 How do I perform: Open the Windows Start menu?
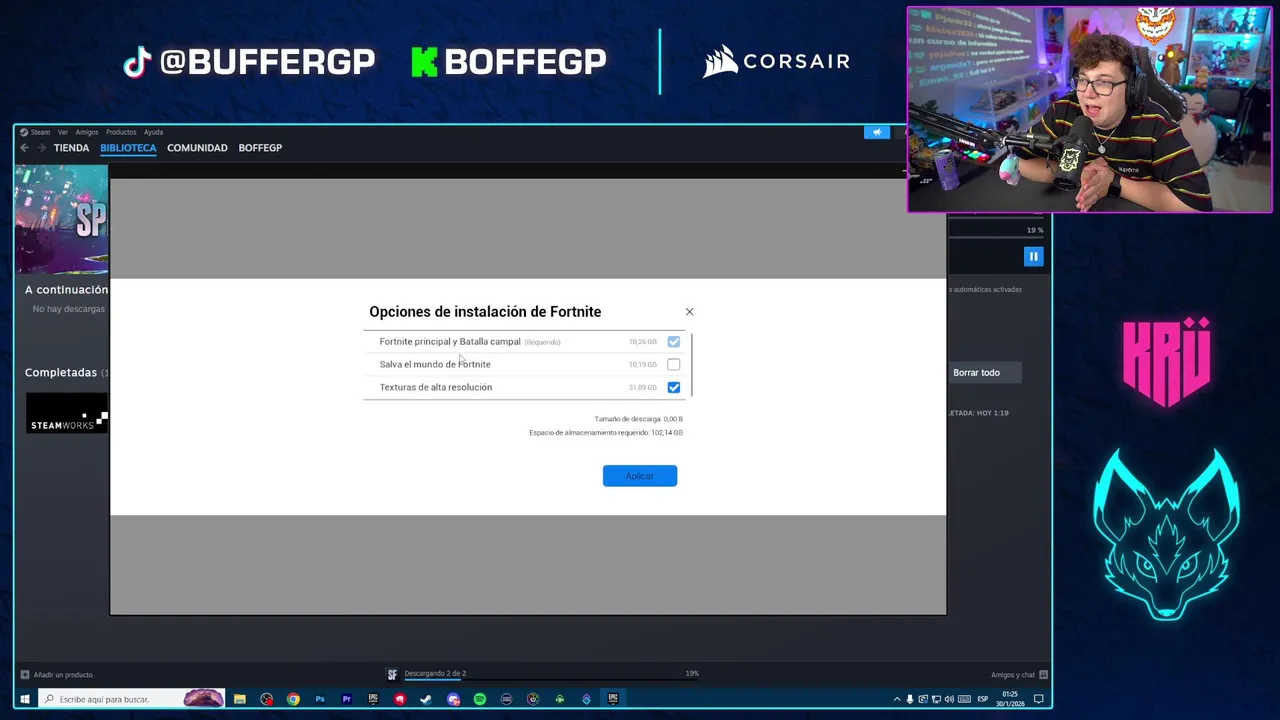24,699
